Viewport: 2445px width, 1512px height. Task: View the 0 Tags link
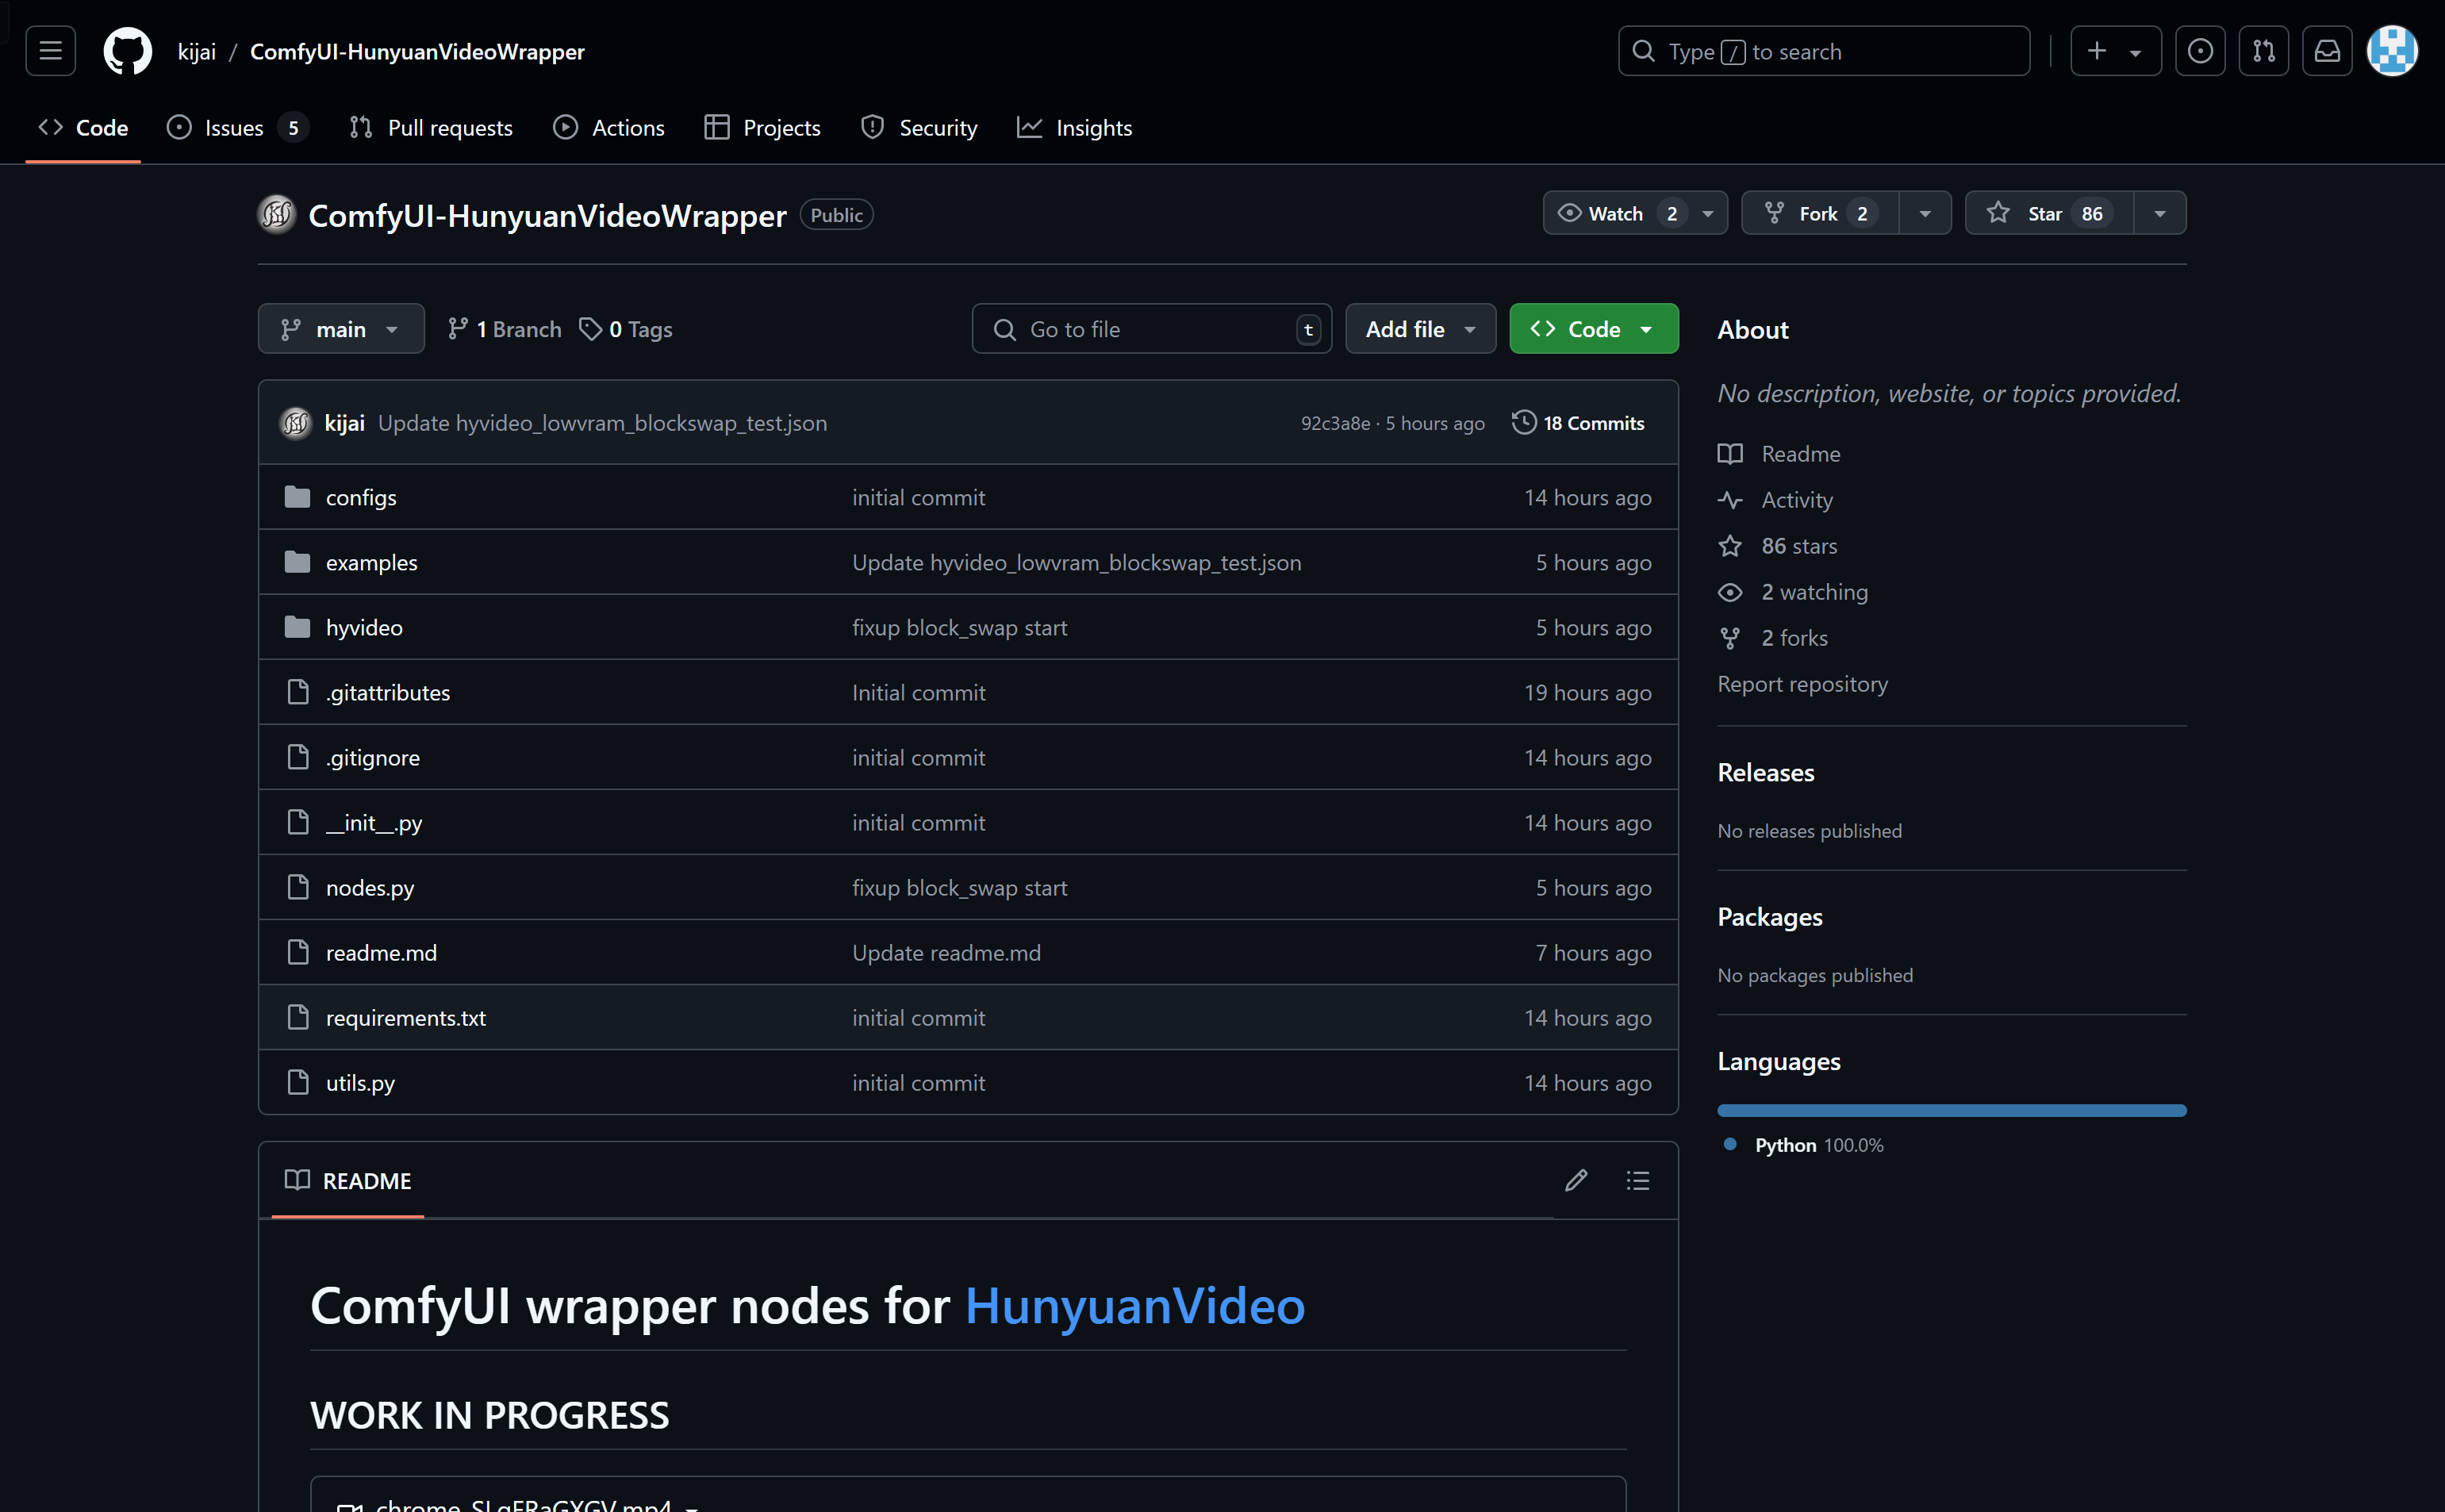pyautogui.click(x=626, y=329)
